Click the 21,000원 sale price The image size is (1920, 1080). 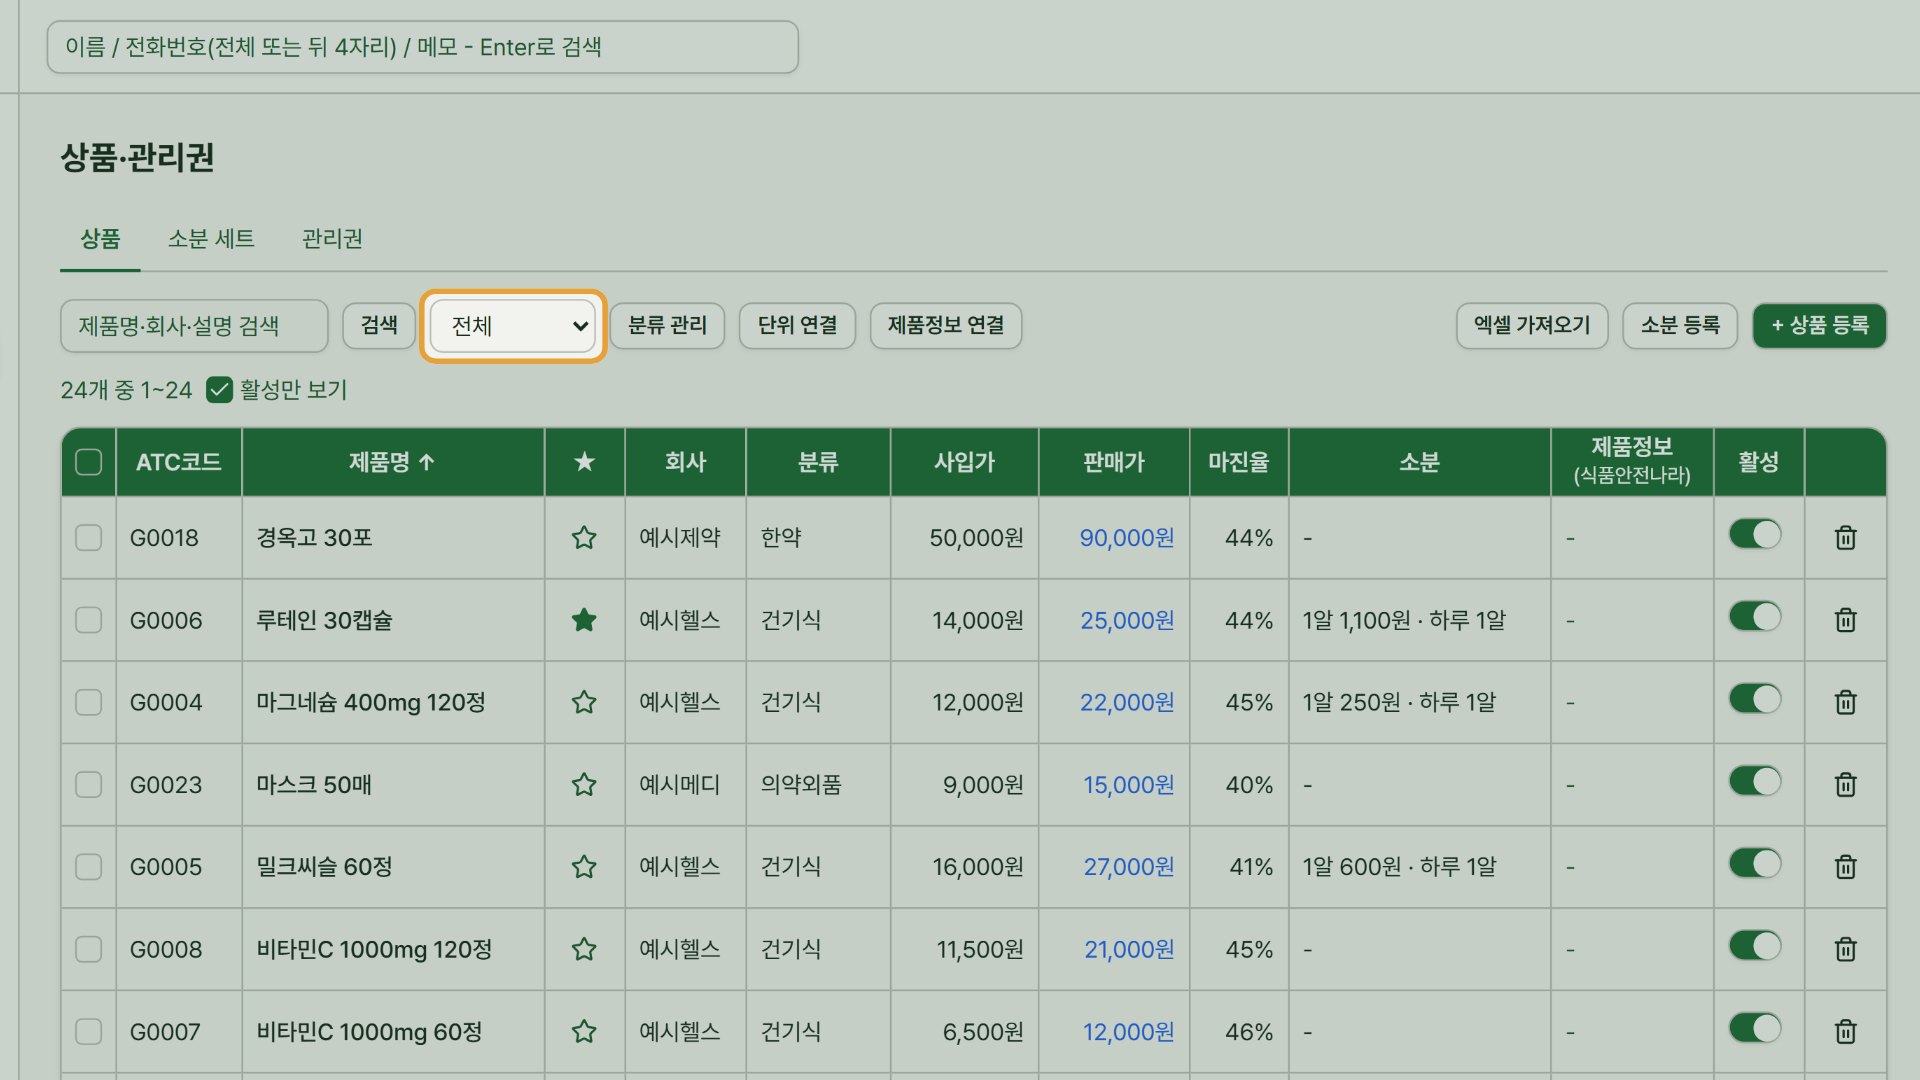click(x=1130, y=949)
